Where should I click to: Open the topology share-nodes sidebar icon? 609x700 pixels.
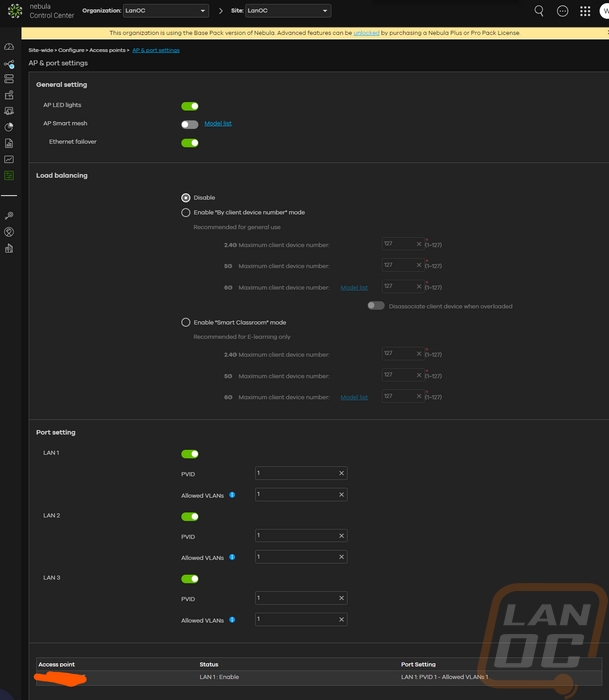pyautogui.click(x=9, y=64)
